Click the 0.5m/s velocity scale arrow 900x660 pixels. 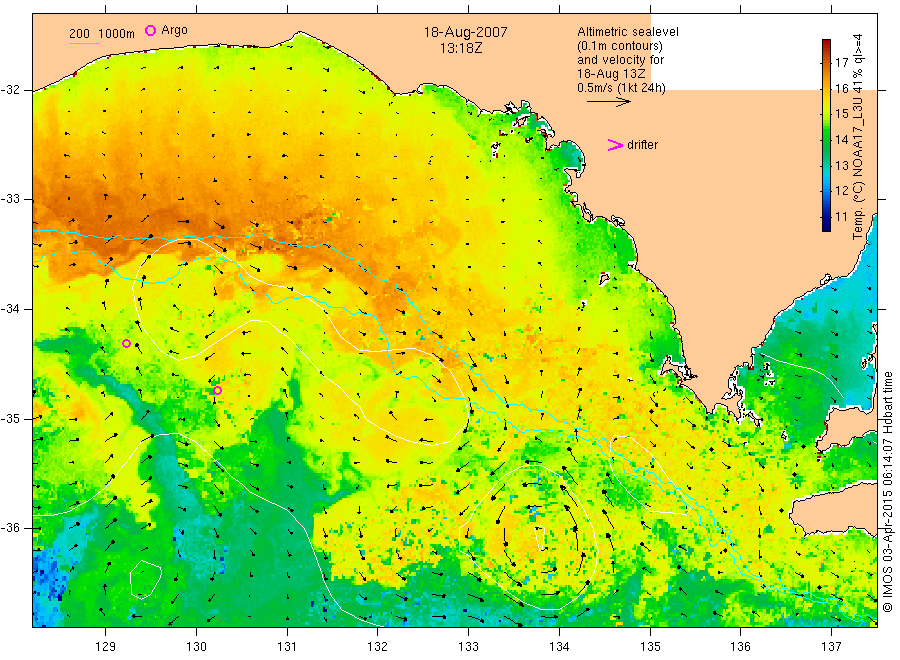point(608,102)
